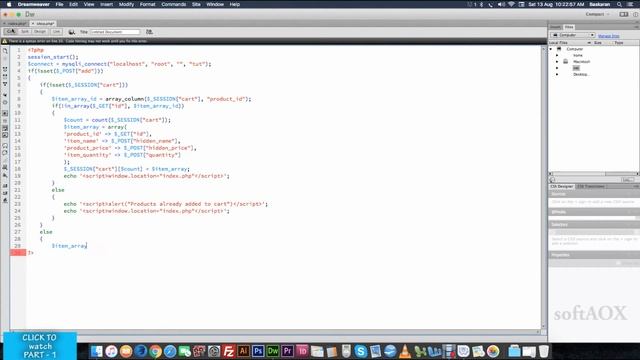Open Spotlight search in menu bar
The image size is (640, 360).
pyautogui.click(x=619, y=4)
